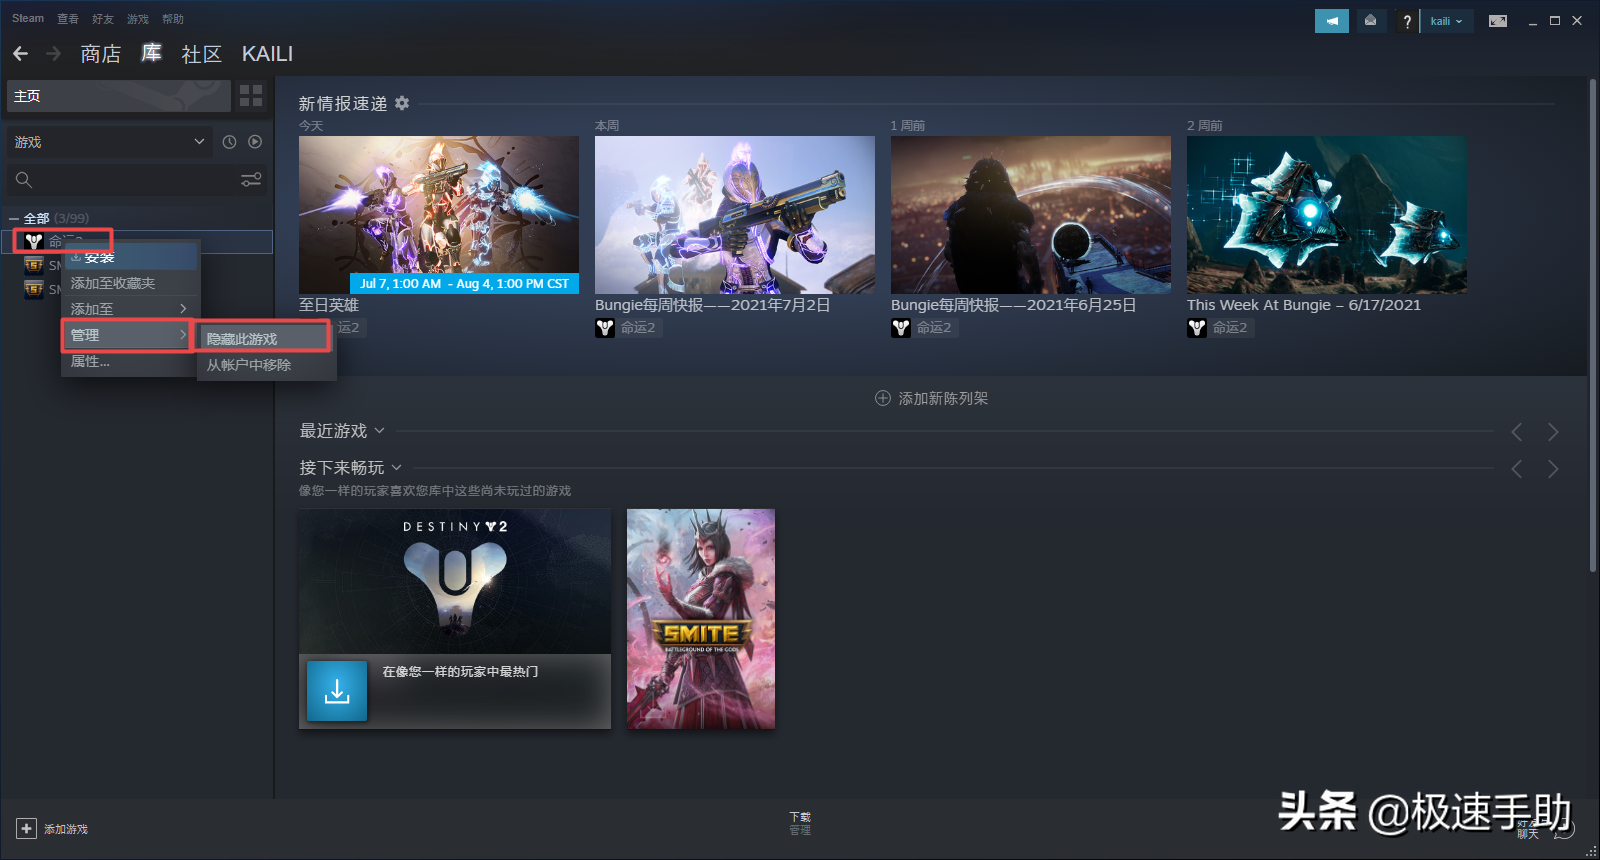Go to the 商店 tab
This screenshot has width=1600, height=860.
[101, 54]
